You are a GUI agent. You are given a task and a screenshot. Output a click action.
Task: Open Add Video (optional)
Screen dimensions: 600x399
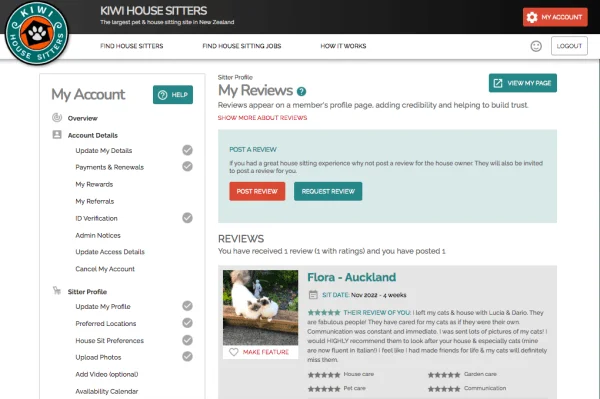[107, 374]
